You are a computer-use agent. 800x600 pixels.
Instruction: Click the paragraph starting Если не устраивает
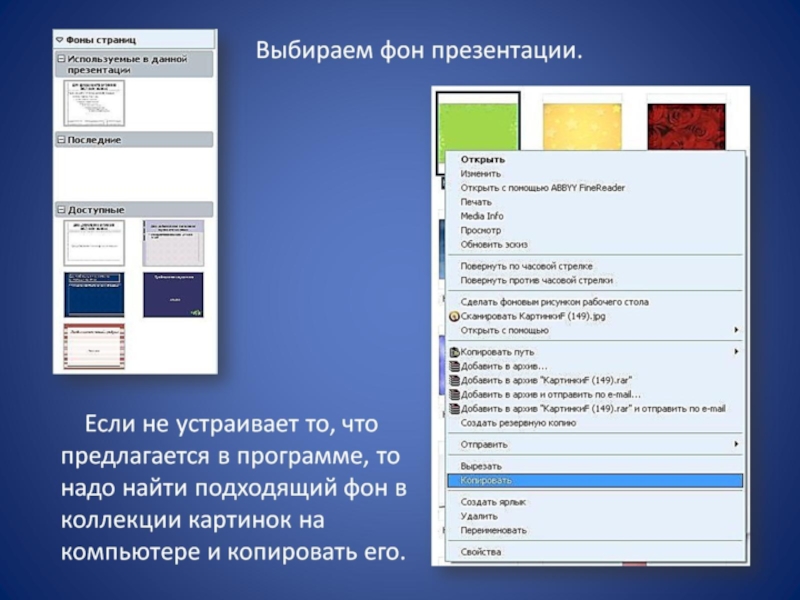(234, 488)
